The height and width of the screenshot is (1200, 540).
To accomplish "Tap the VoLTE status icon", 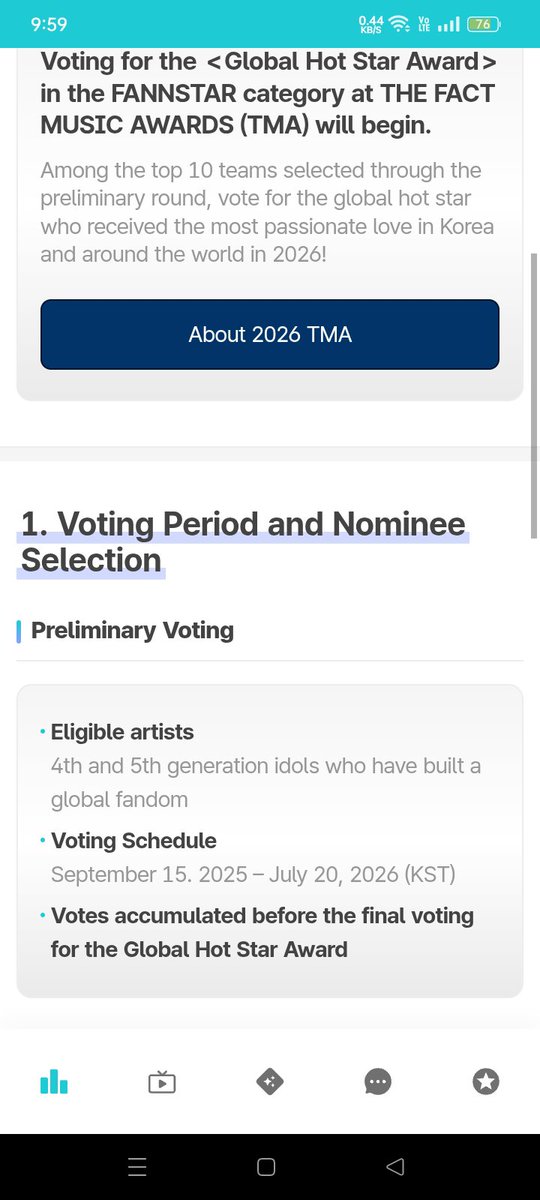I will [424, 23].
